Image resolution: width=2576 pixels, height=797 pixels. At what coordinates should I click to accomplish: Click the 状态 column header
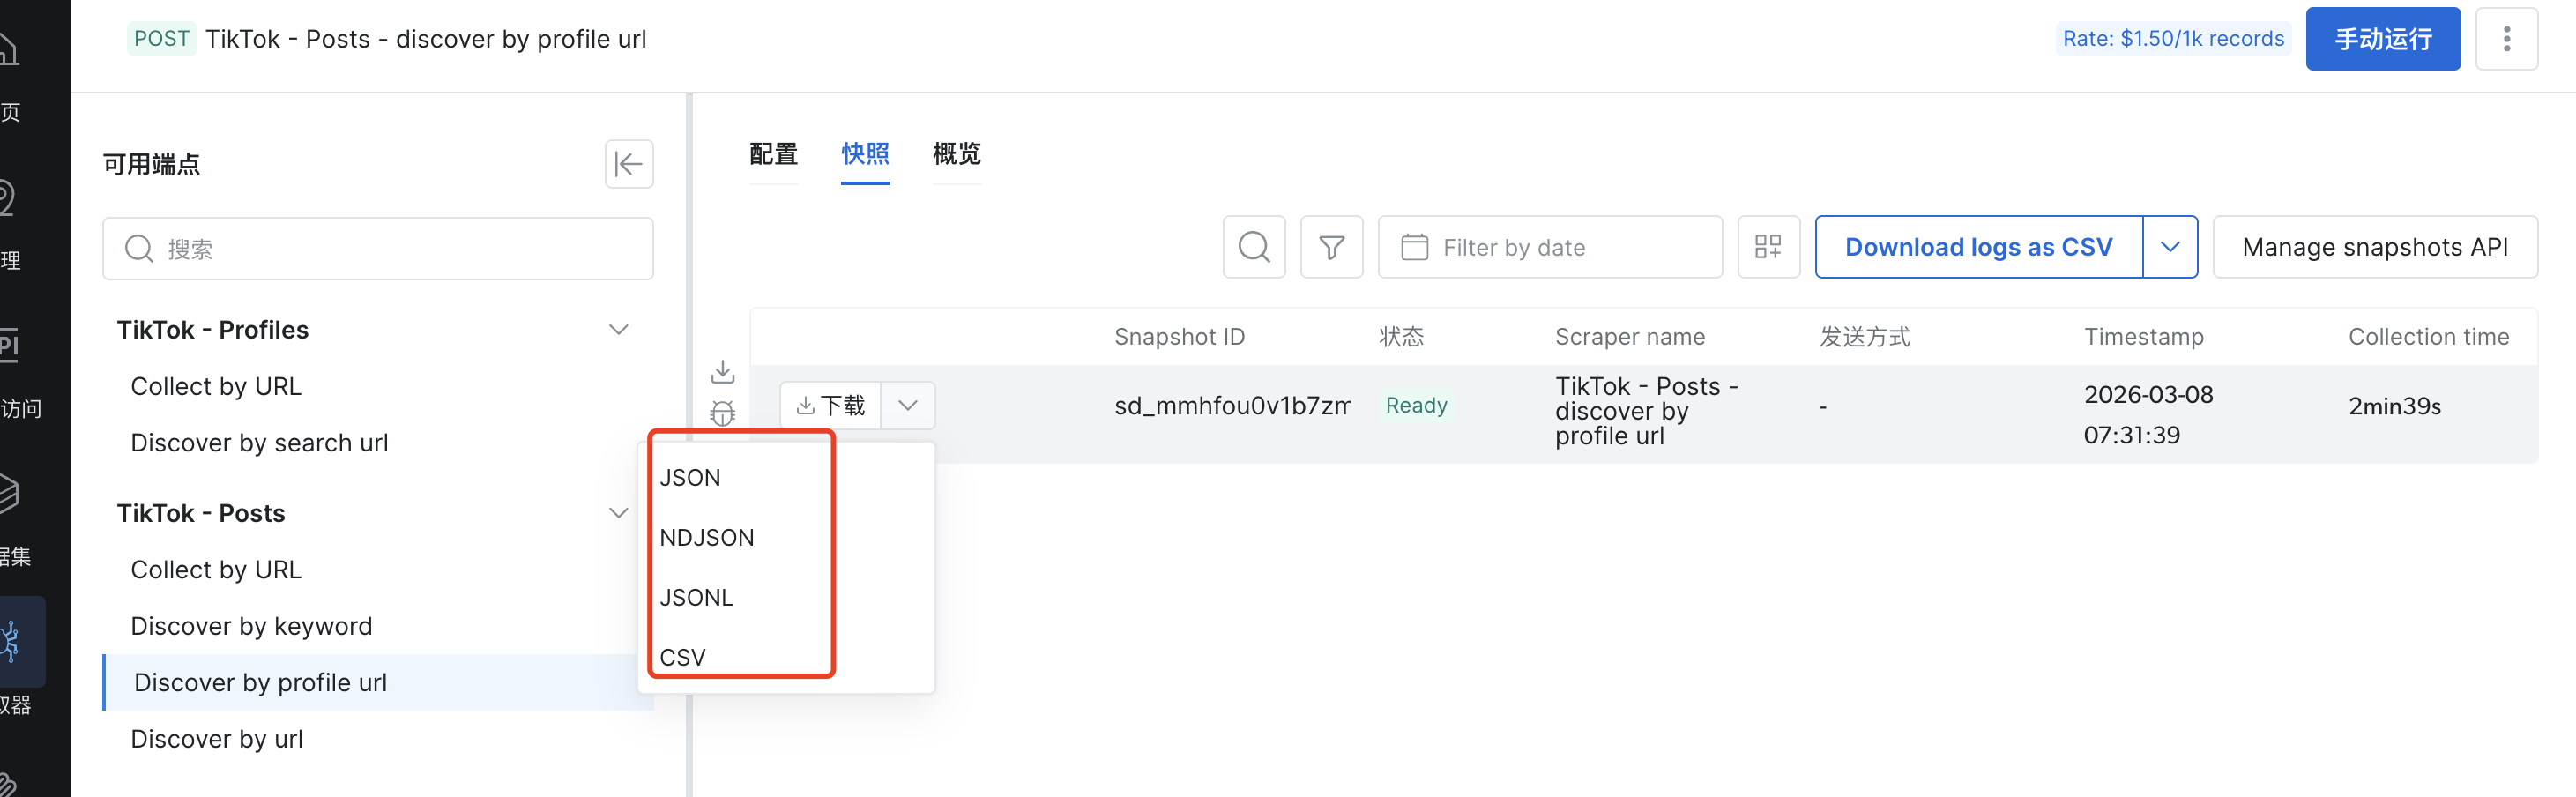(1401, 337)
